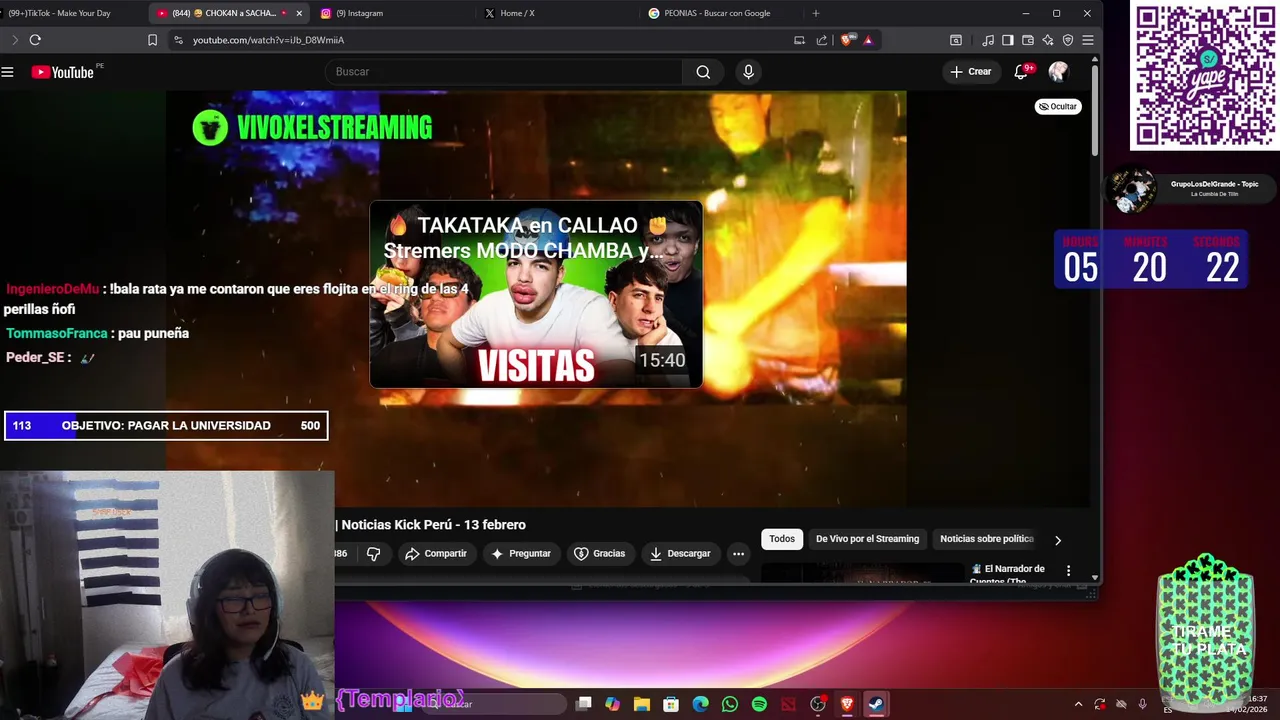Open the Crear menu
This screenshot has width=1280, height=720.
coord(970,72)
